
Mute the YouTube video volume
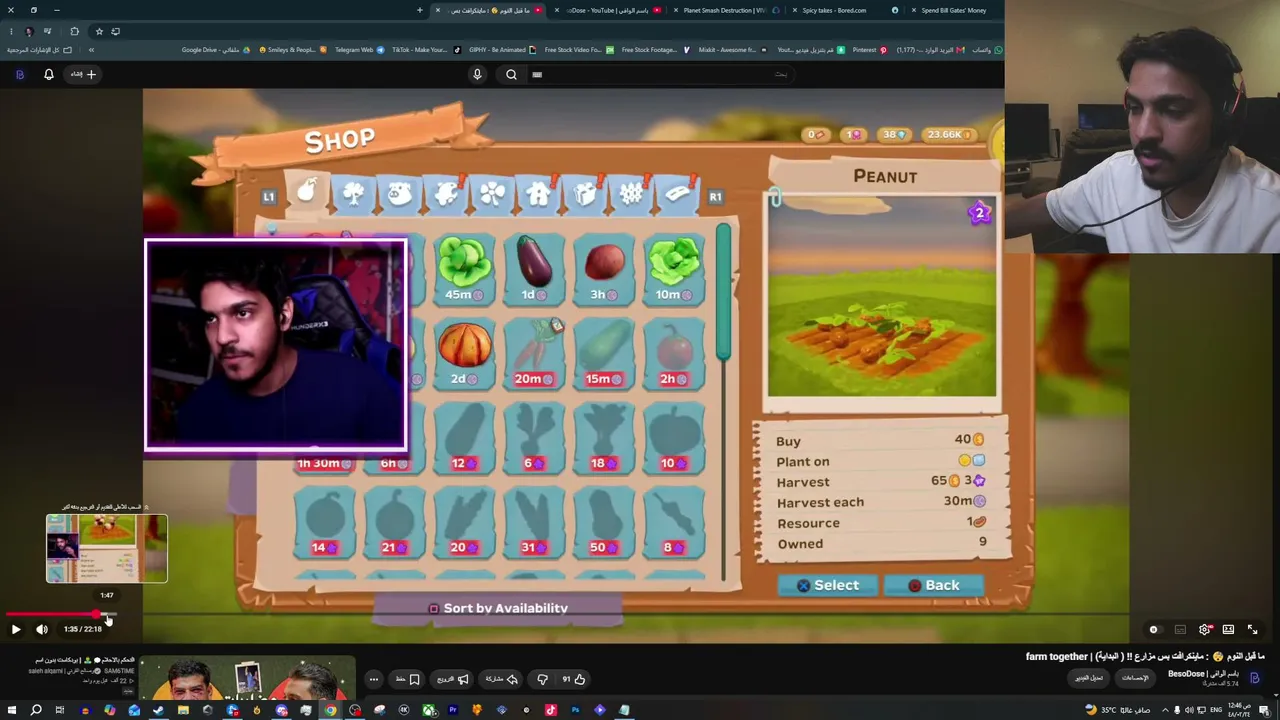(x=42, y=629)
